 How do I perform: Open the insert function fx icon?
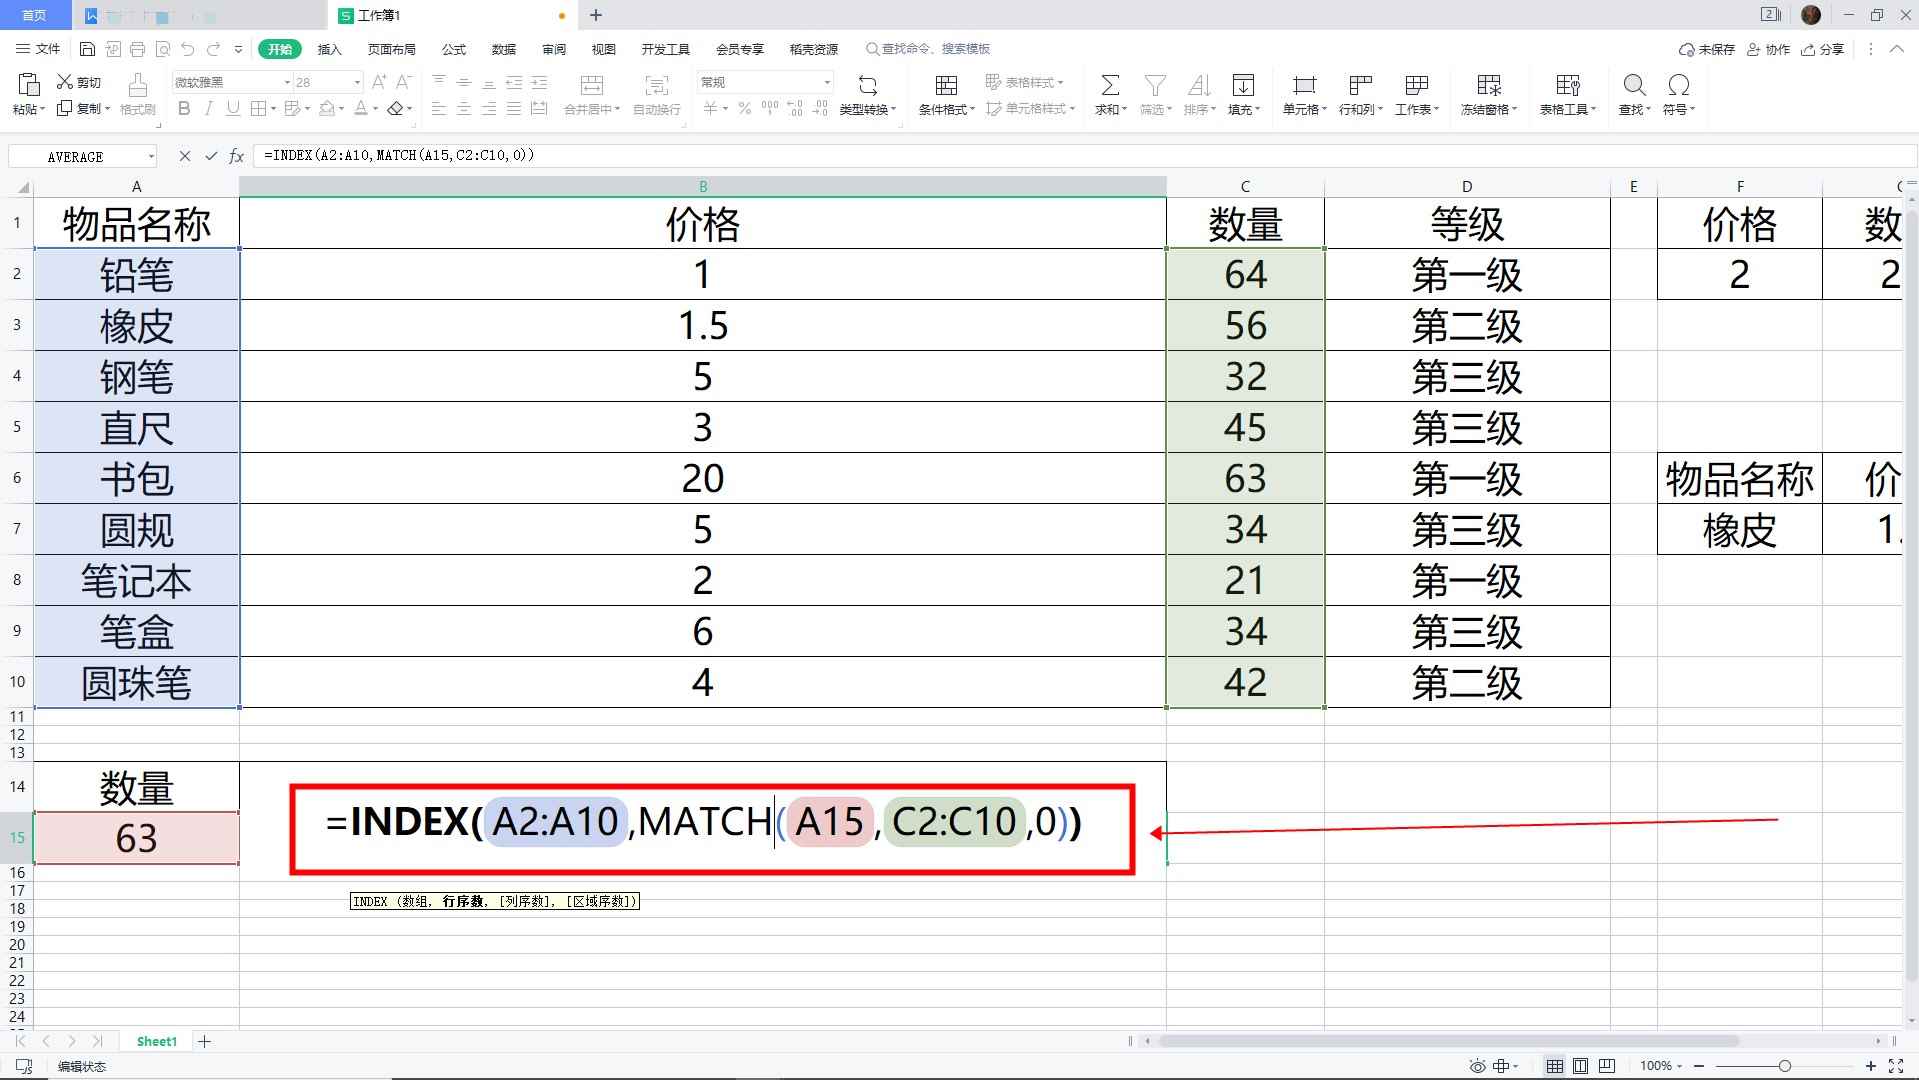click(237, 156)
